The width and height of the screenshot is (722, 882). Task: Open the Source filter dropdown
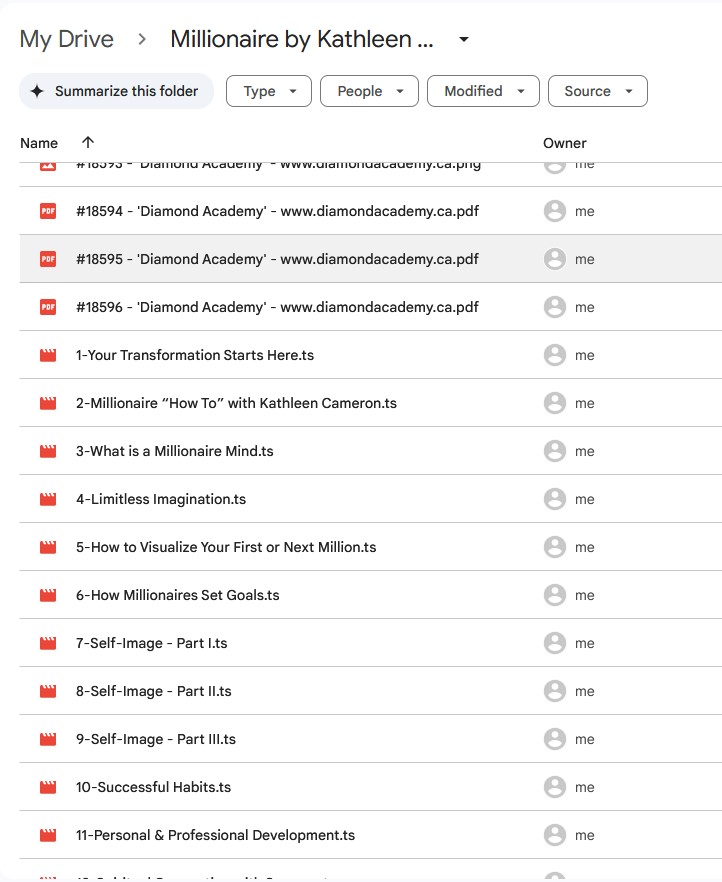(x=597, y=91)
